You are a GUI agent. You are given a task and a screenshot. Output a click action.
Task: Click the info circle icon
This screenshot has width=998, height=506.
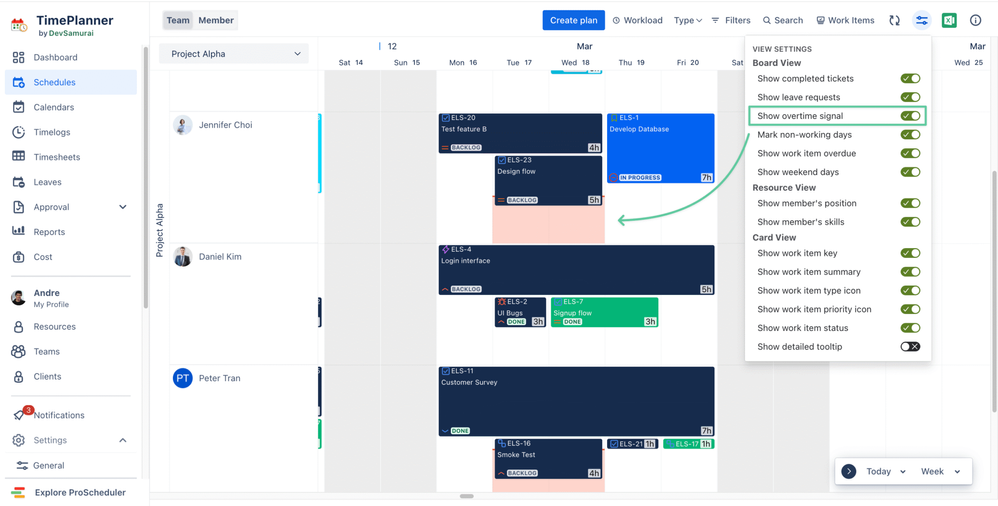(975, 20)
